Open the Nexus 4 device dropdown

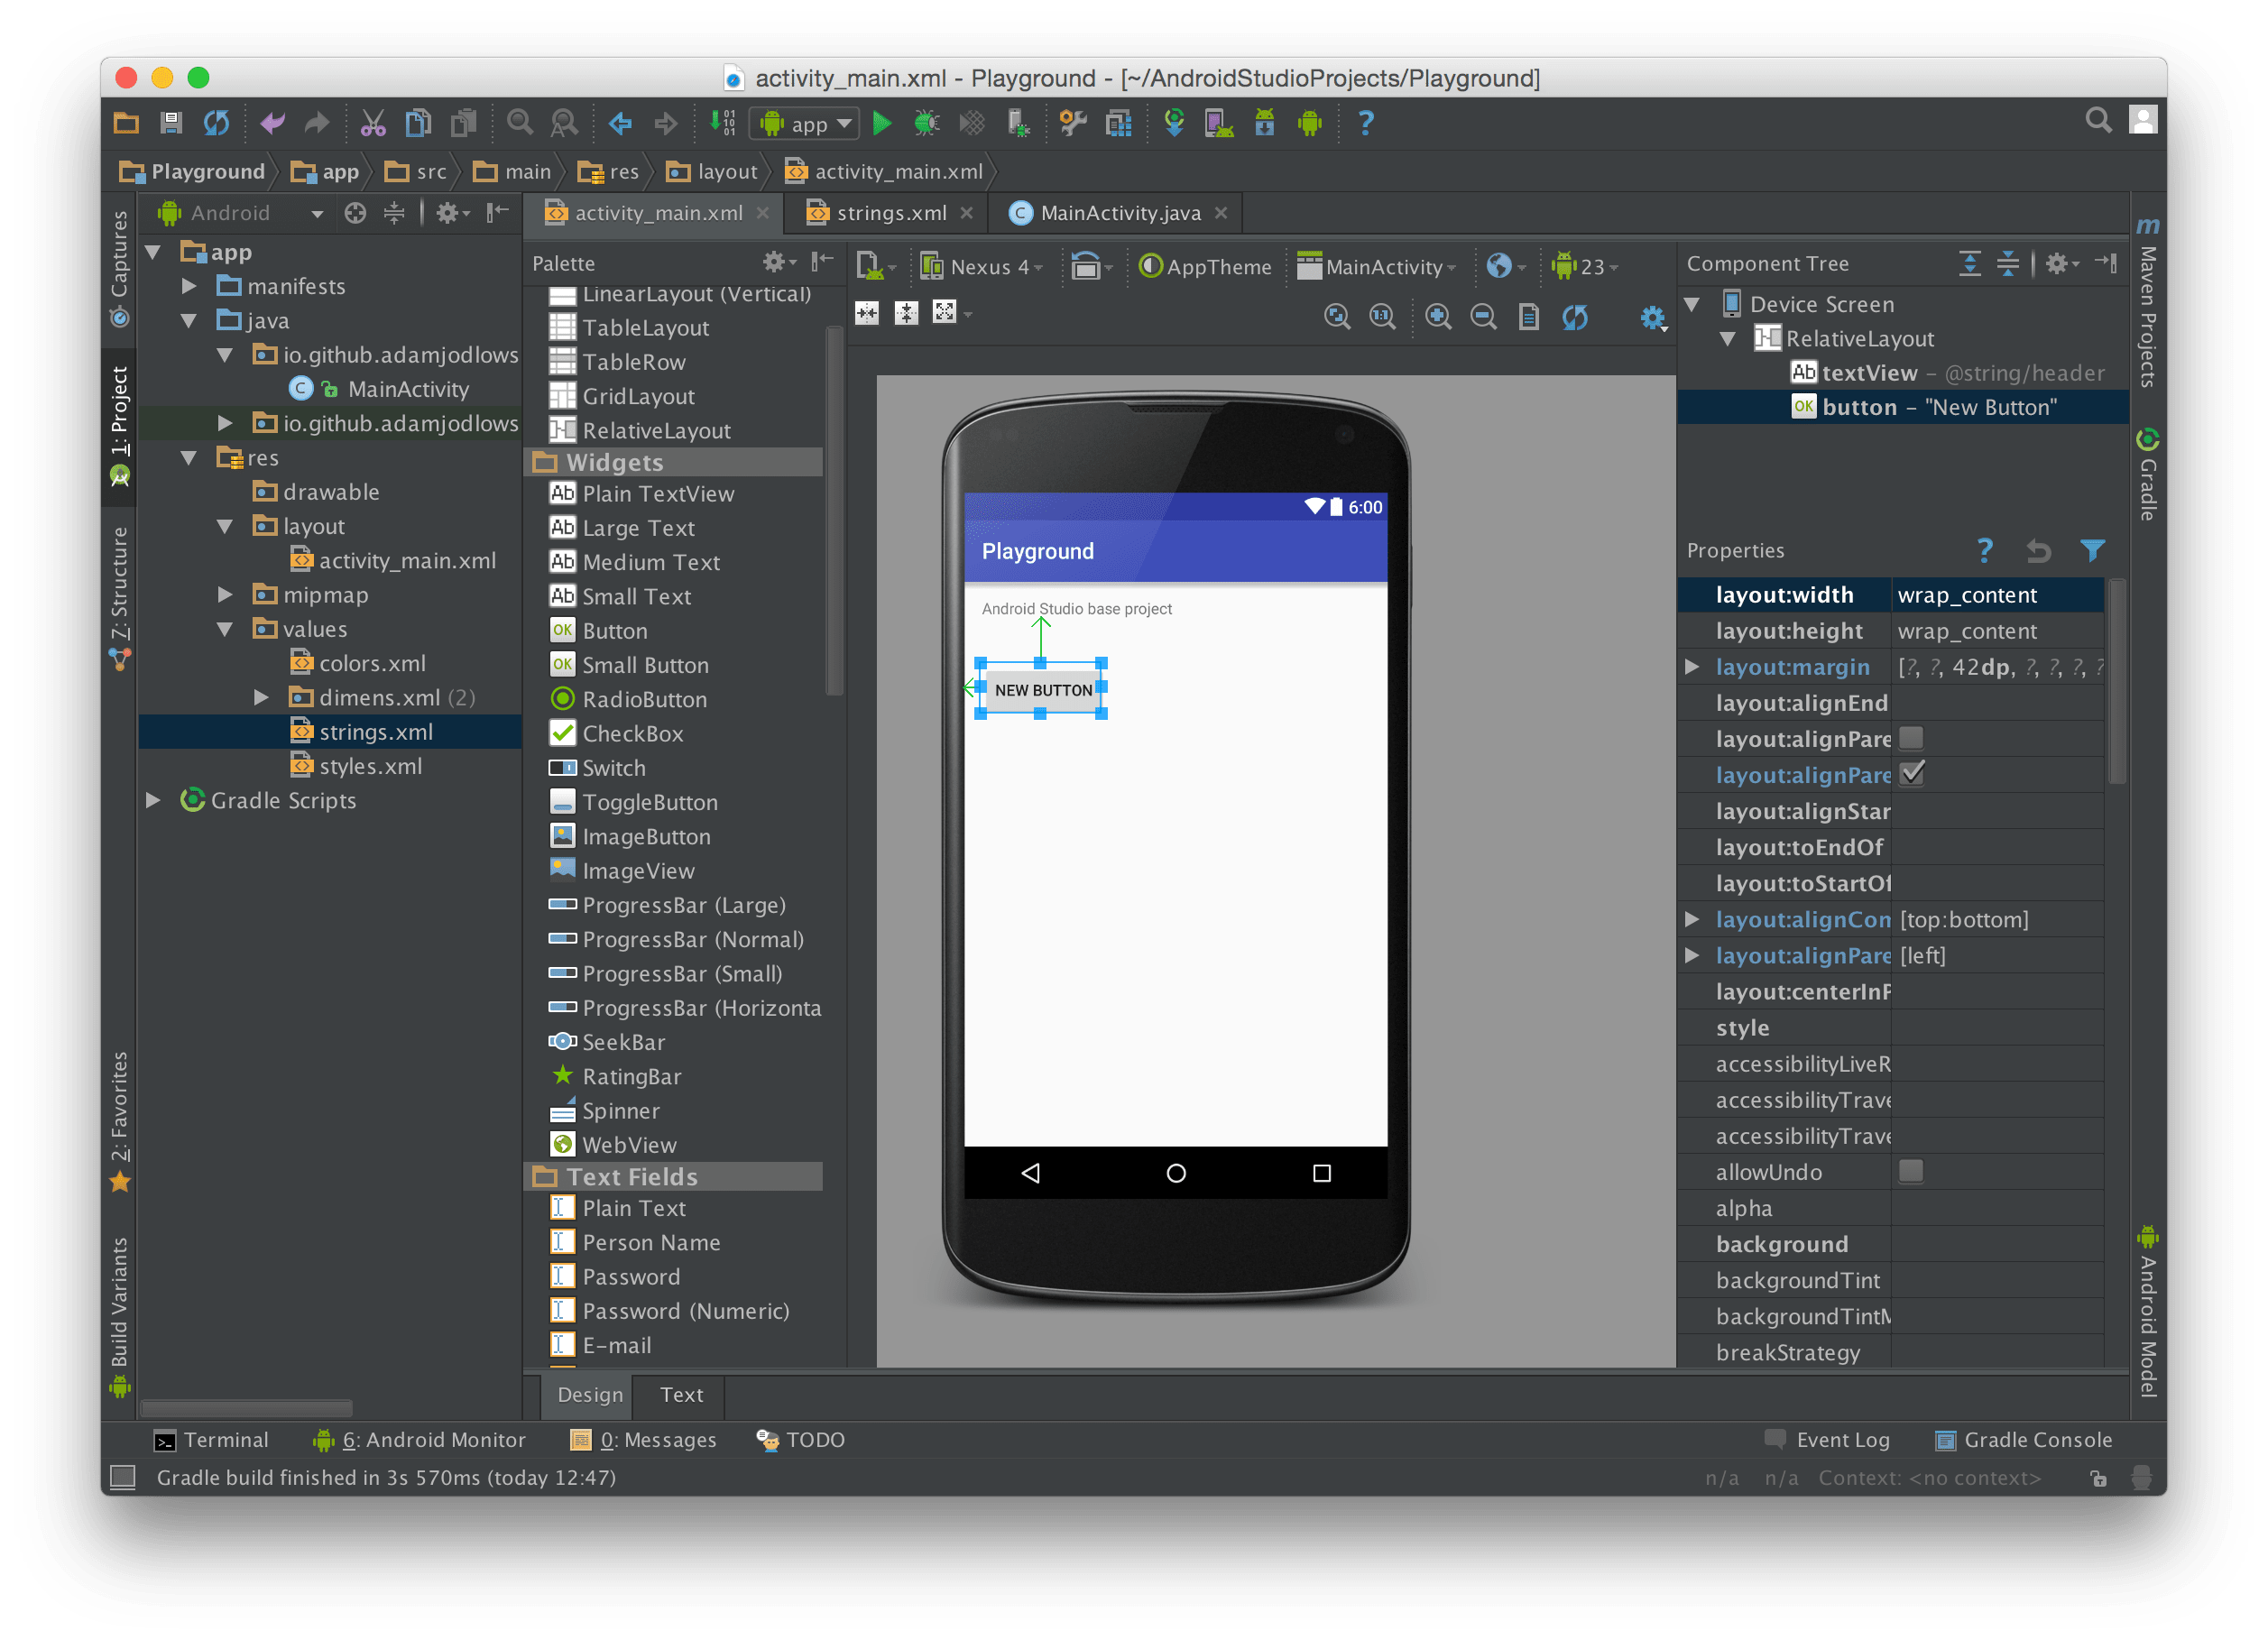tap(981, 267)
